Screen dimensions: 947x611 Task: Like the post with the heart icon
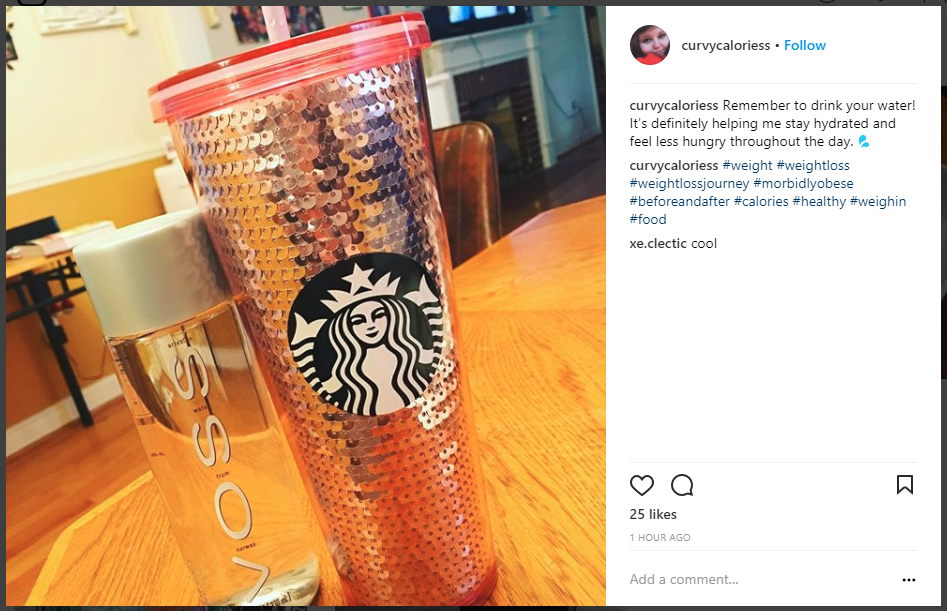[641, 485]
